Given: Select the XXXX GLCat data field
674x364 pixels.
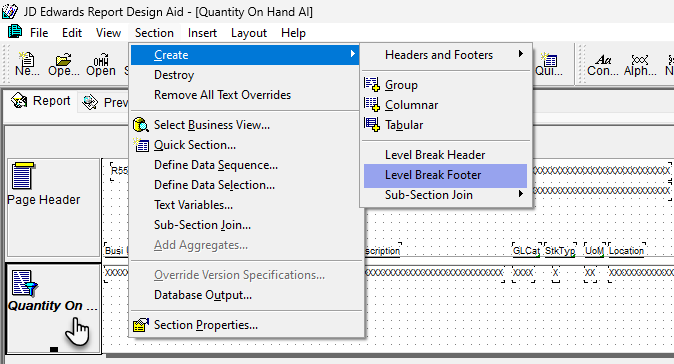Looking at the screenshot, I should tap(523, 273).
